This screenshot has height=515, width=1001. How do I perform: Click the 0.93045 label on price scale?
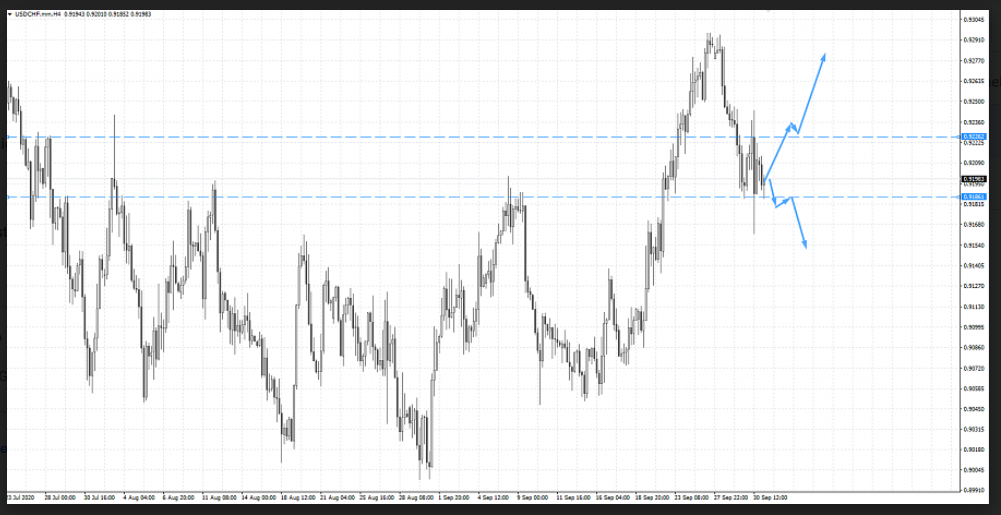click(974, 19)
